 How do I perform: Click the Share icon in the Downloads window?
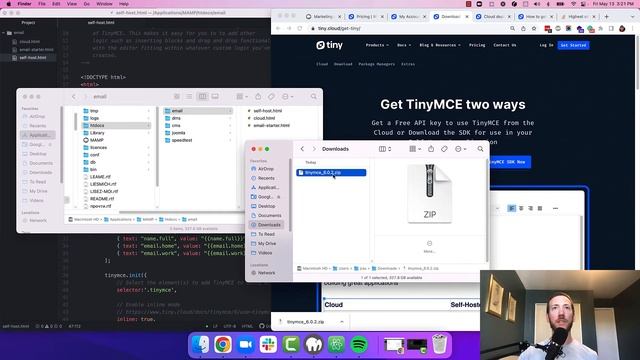431,149
